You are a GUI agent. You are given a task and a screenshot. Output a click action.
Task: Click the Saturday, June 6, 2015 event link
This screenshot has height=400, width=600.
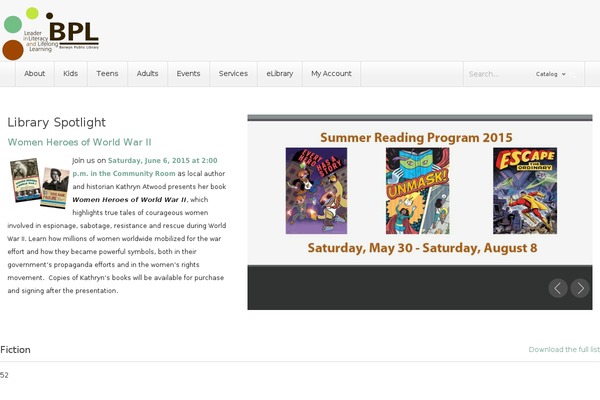click(x=145, y=167)
